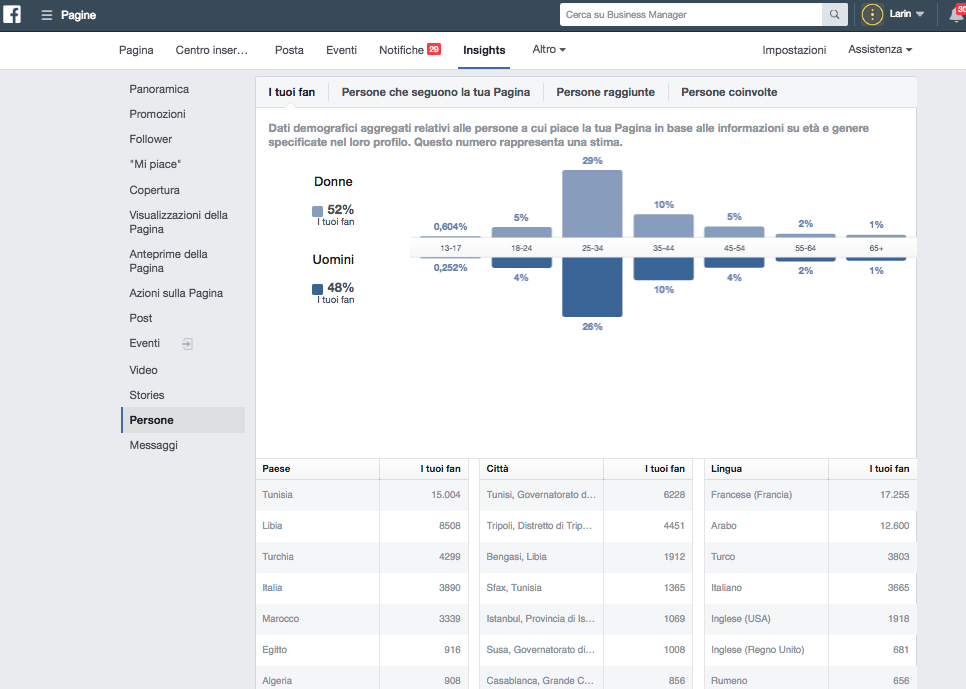Click the Turchia country row
The height and width of the screenshot is (689, 966).
coord(362,556)
